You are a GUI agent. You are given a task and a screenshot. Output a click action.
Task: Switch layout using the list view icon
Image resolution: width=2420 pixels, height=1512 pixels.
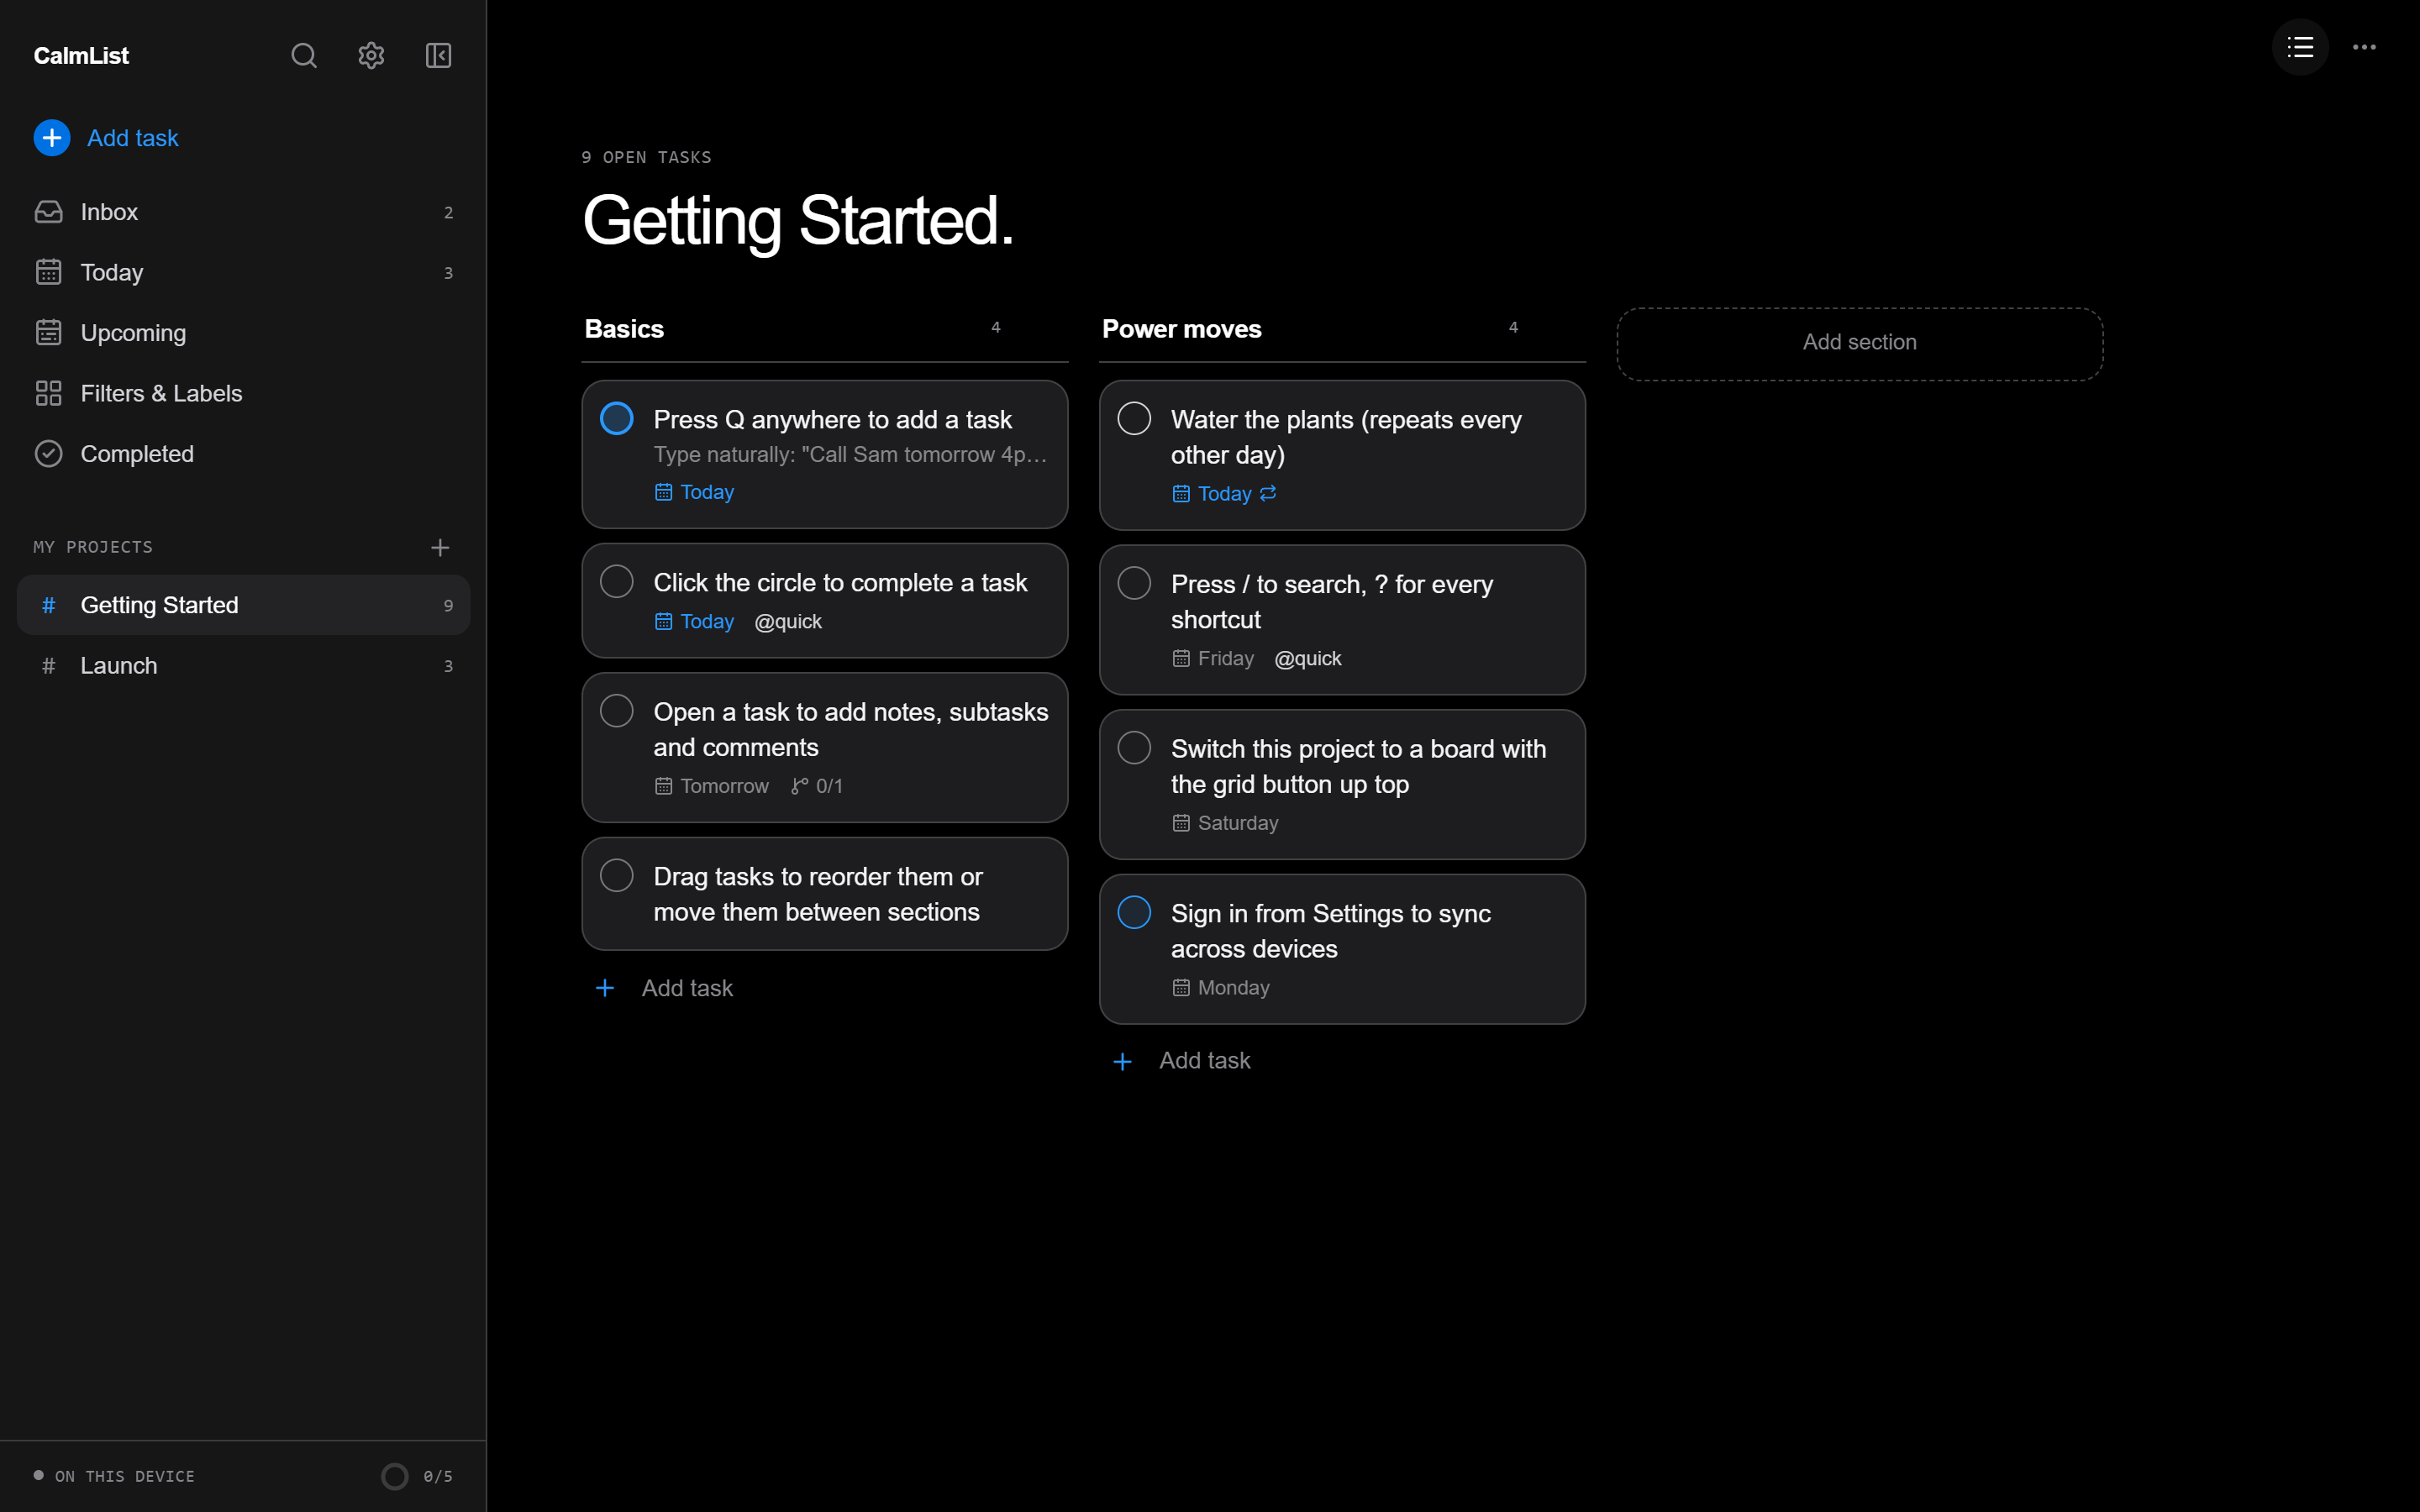click(2300, 47)
